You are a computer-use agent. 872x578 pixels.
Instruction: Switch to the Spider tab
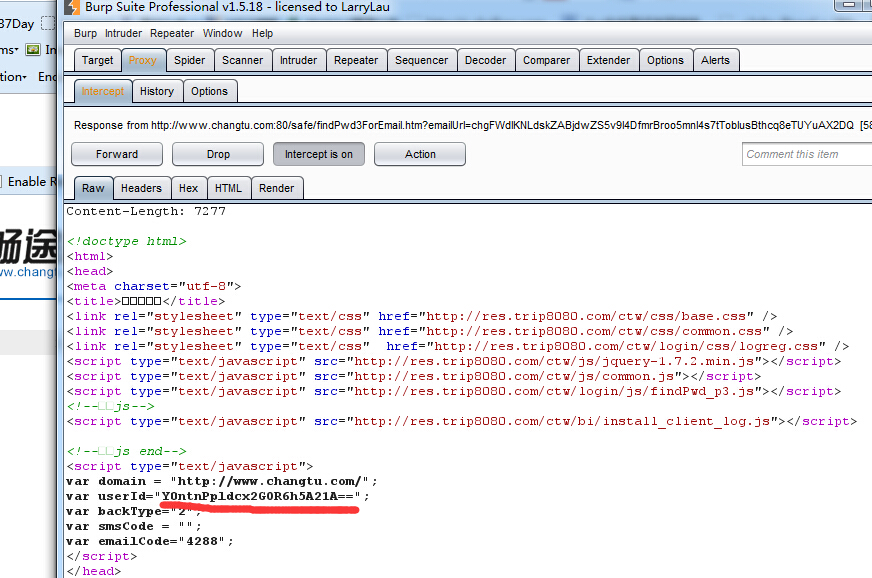pyautogui.click(x=190, y=60)
